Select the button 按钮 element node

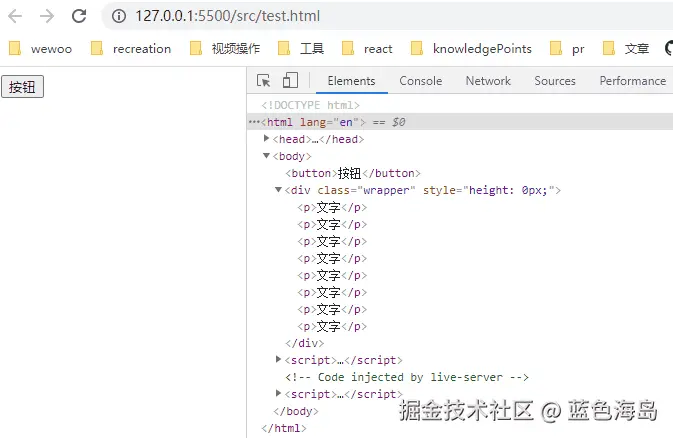pos(353,173)
